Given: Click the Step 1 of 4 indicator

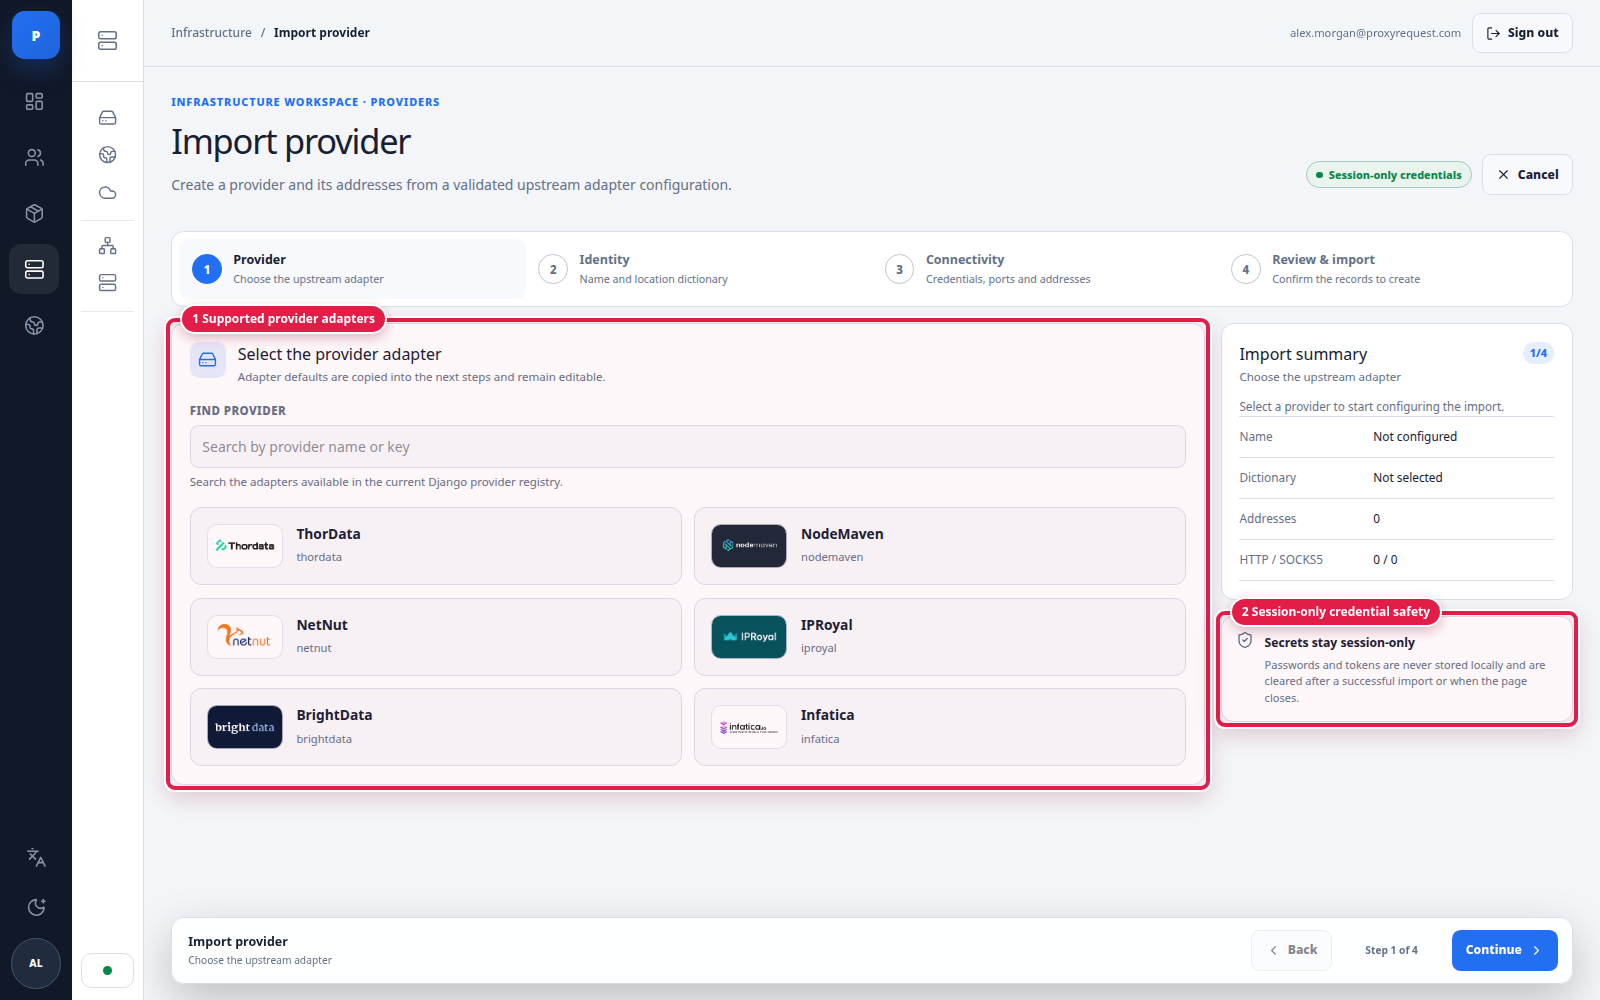Looking at the screenshot, I should tap(1391, 950).
